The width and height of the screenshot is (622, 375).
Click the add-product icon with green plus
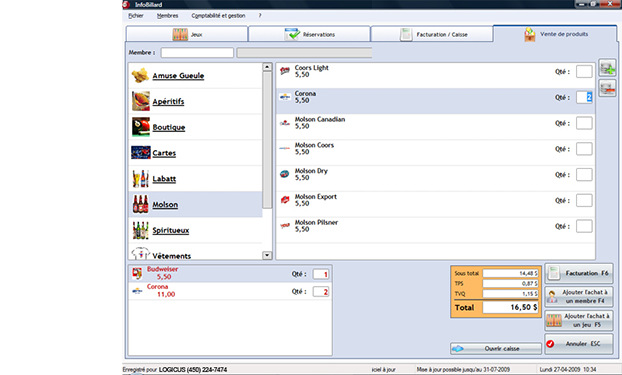coord(607,68)
